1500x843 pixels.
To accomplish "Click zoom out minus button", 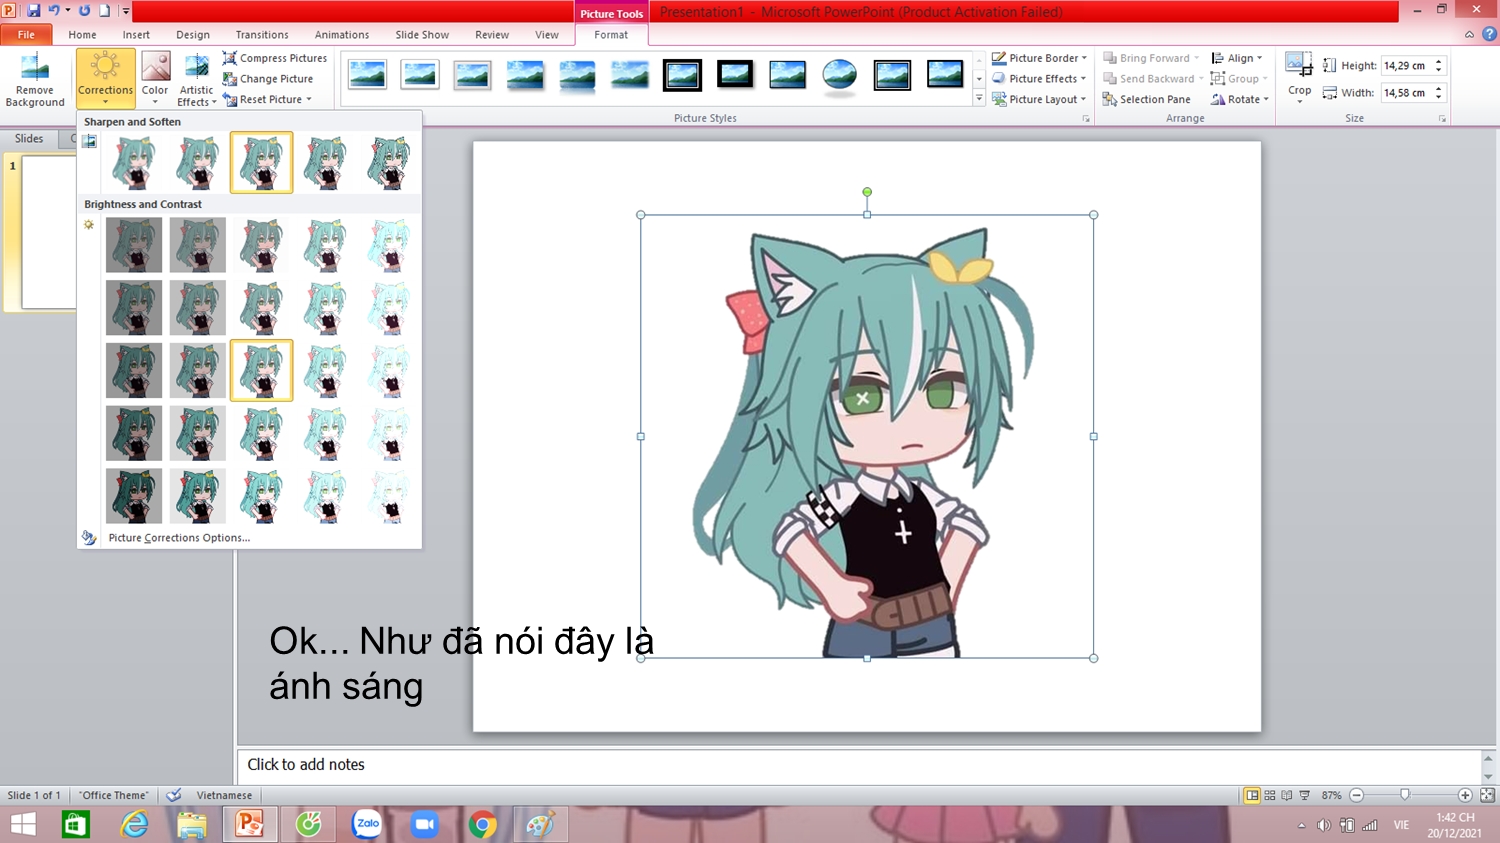I will tap(1357, 795).
